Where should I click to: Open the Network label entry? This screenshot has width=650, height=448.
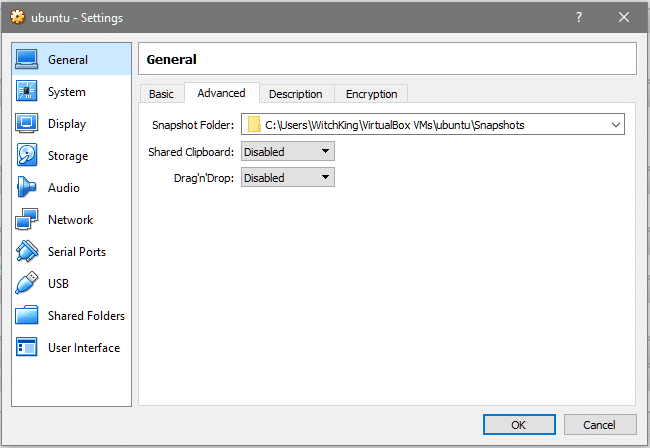pos(70,220)
